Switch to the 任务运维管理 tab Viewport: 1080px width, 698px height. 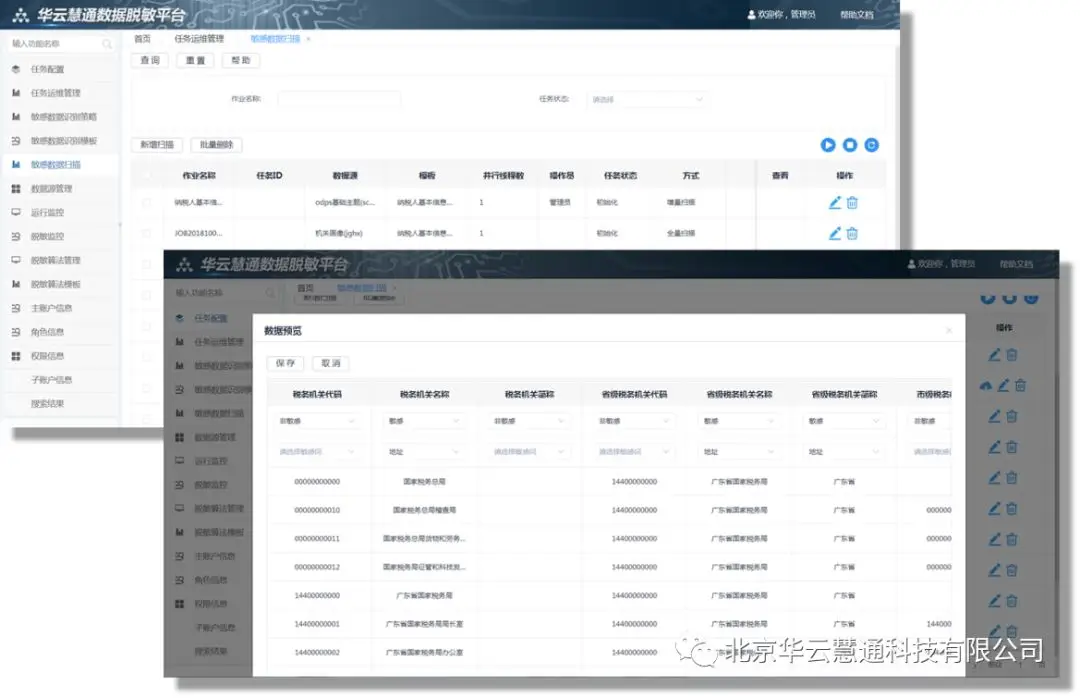pos(199,39)
